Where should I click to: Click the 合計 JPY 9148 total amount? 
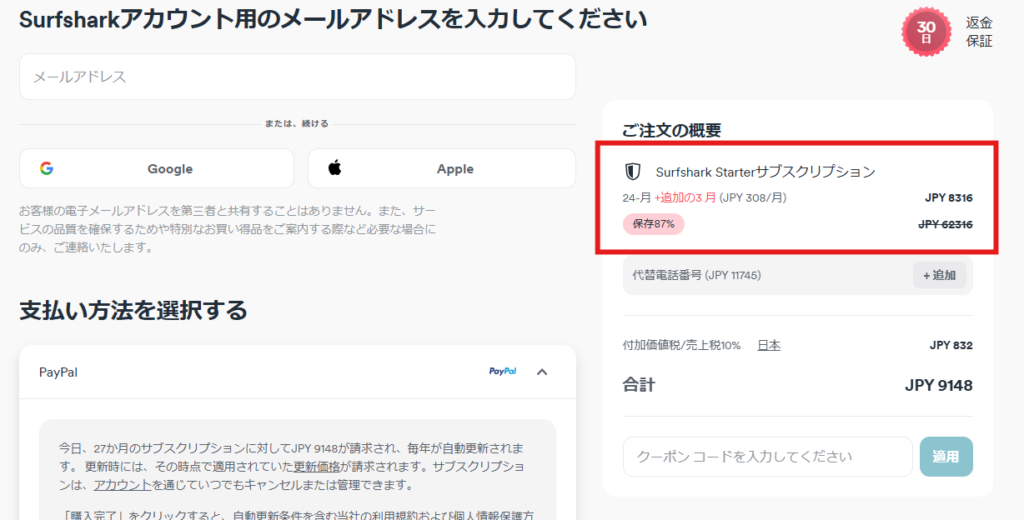(938, 385)
